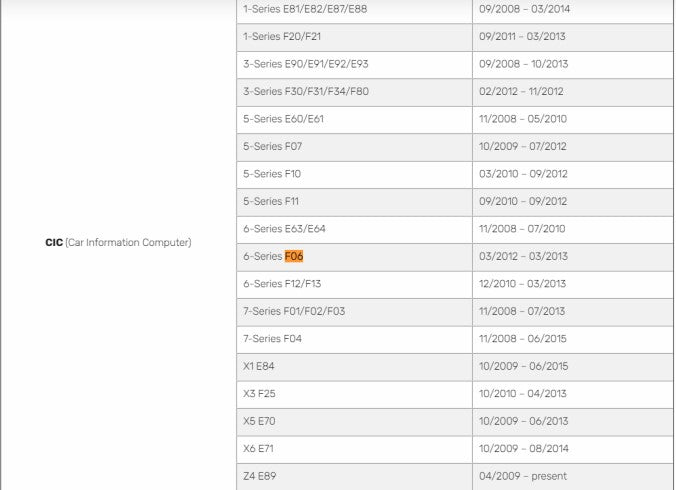The width and height of the screenshot is (676, 490).
Task: Click the 3-Series F30/F31/F34/F80 cell
Action: (x=306, y=92)
